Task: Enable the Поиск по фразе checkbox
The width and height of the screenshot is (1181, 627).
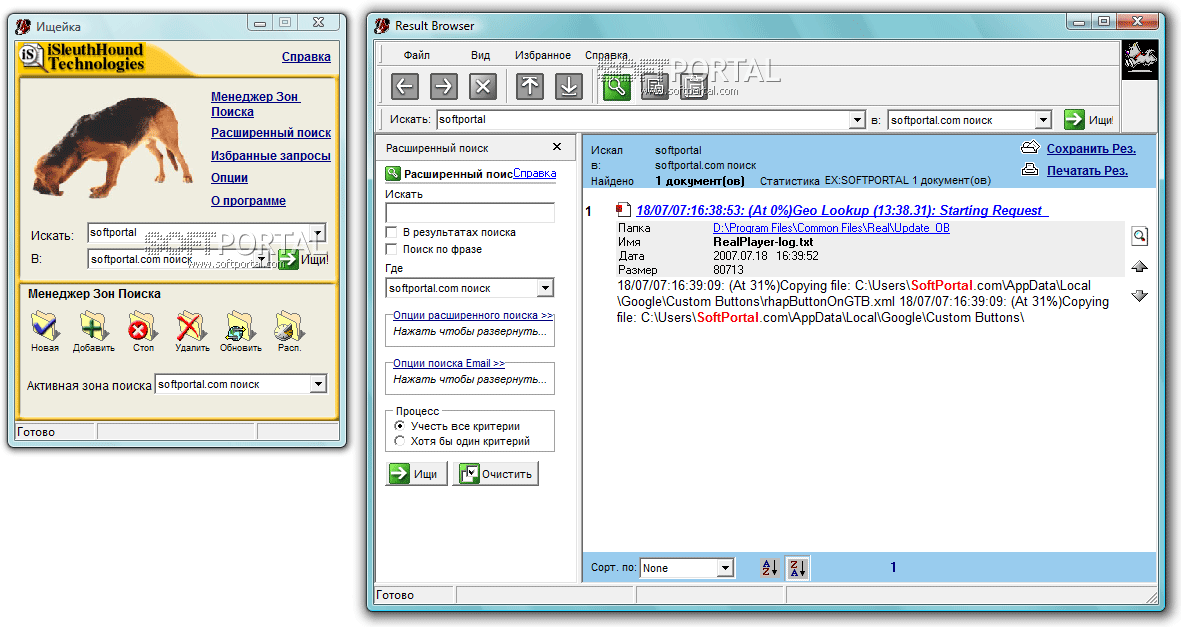Action: tap(392, 249)
